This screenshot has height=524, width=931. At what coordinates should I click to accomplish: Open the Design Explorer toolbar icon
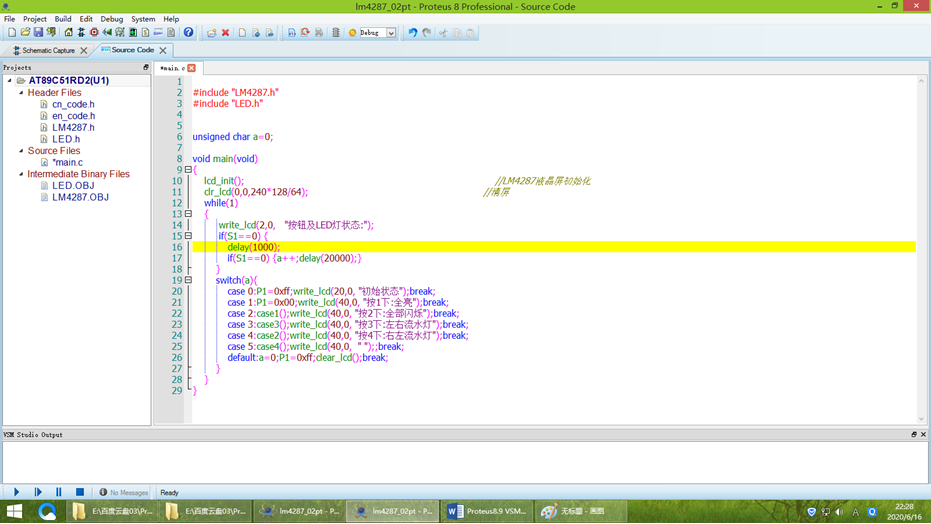(x=133, y=33)
